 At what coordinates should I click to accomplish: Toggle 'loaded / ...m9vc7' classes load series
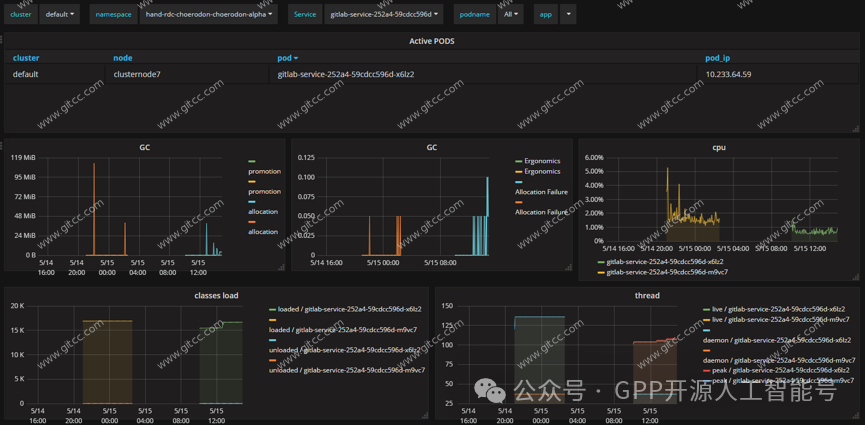(343, 330)
